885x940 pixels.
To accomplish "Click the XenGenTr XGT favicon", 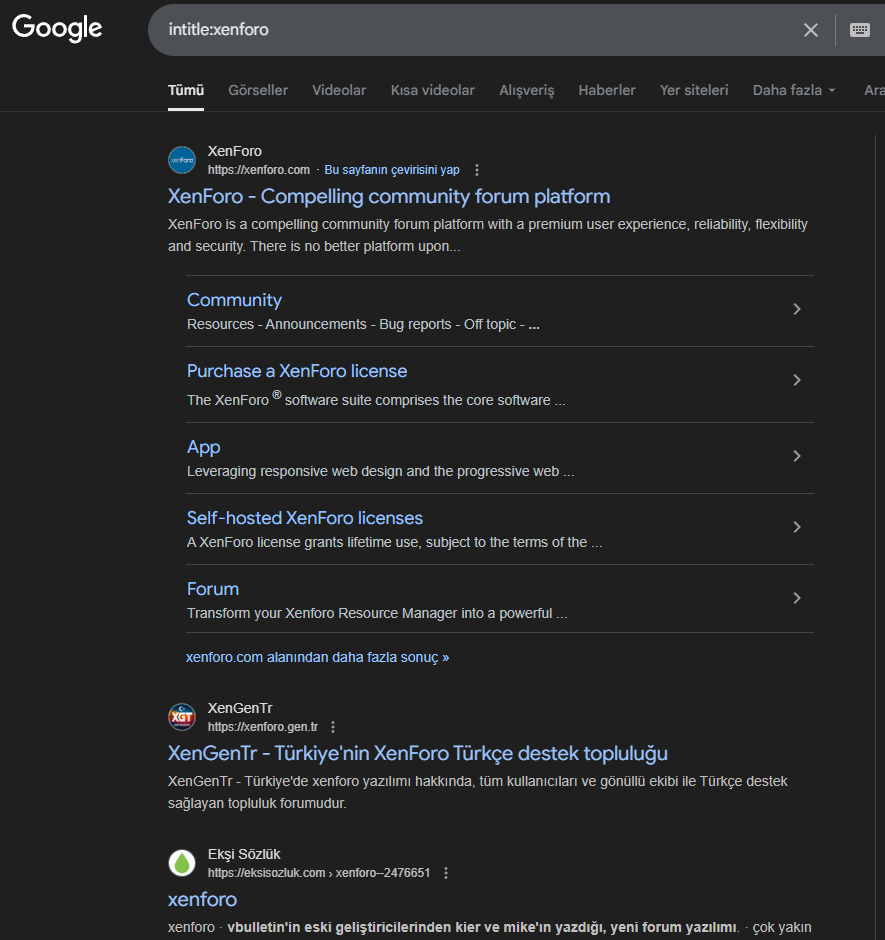I will (x=182, y=717).
